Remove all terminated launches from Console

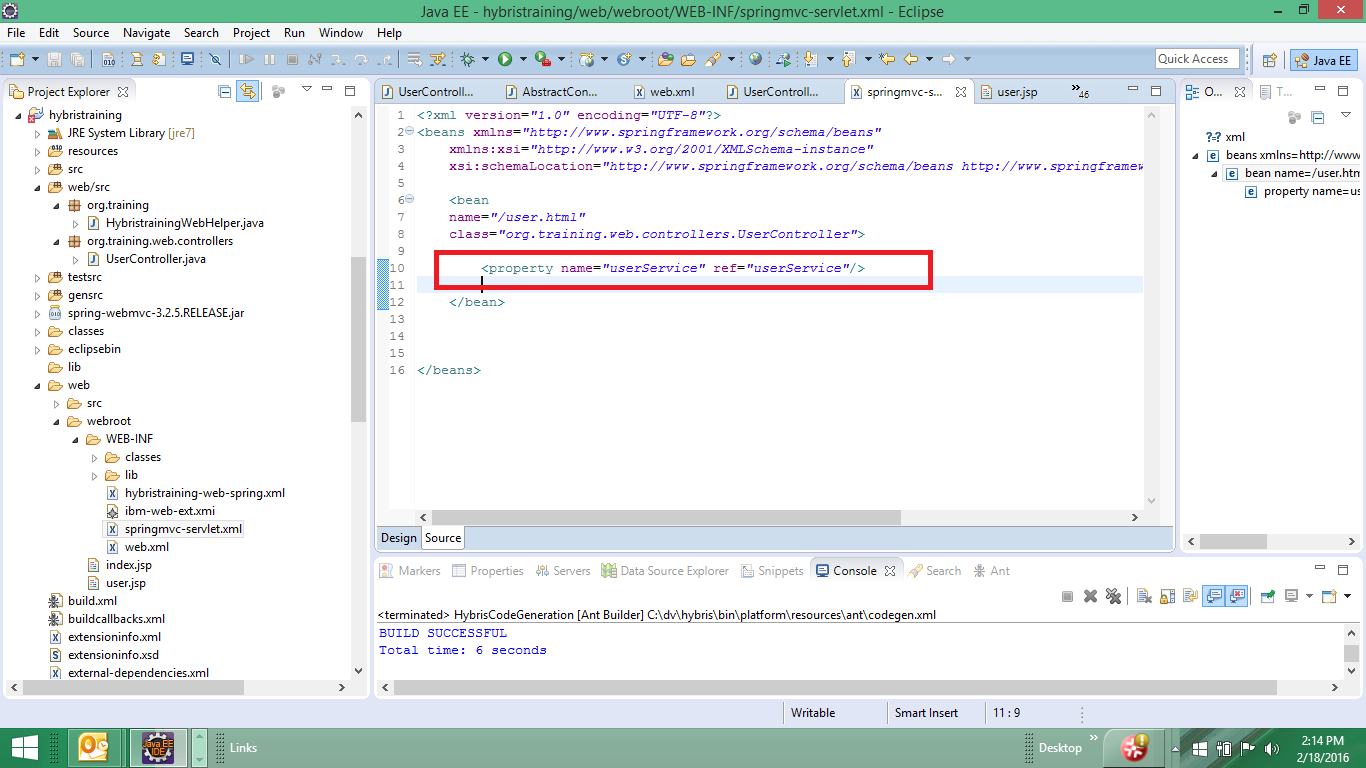[x=1115, y=596]
